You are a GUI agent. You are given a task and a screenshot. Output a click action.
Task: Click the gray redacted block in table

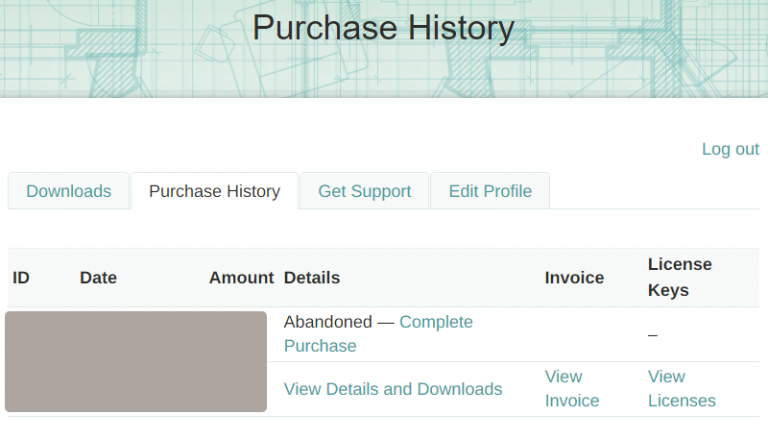coord(136,361)
